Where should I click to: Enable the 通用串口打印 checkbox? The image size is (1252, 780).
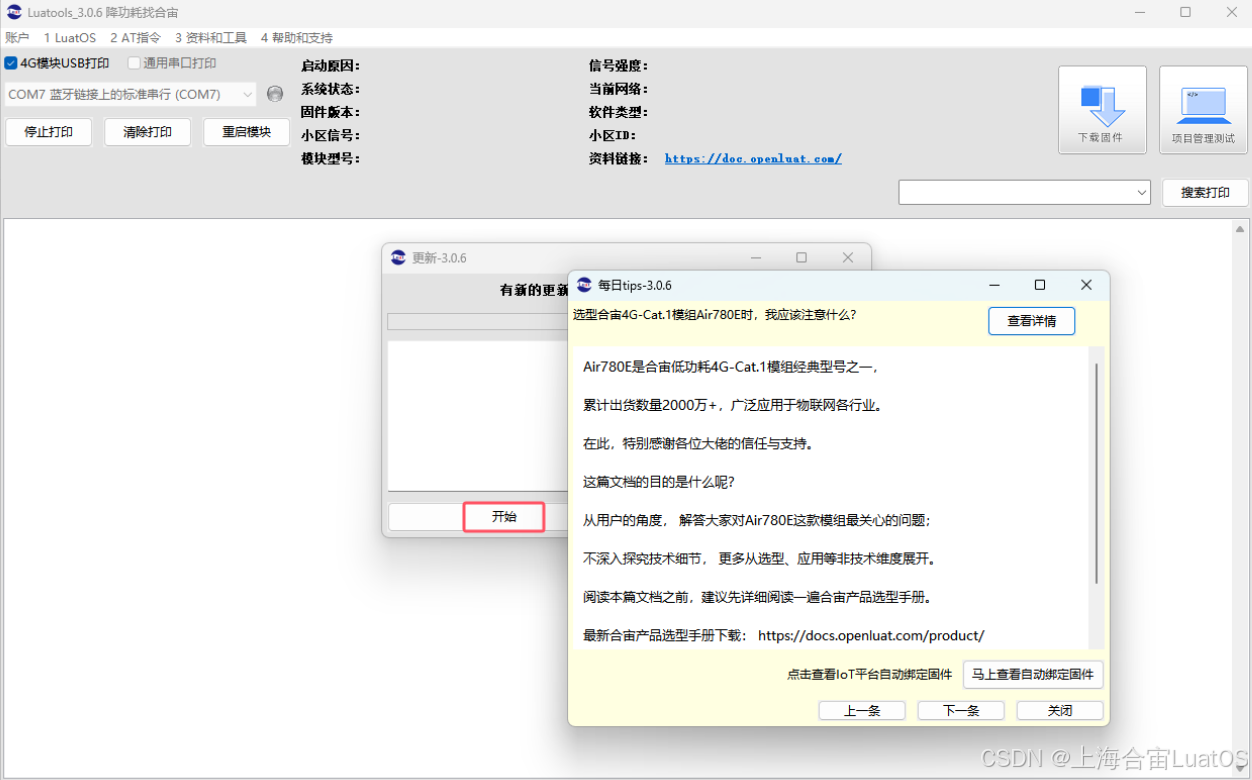tap(134, 62)
